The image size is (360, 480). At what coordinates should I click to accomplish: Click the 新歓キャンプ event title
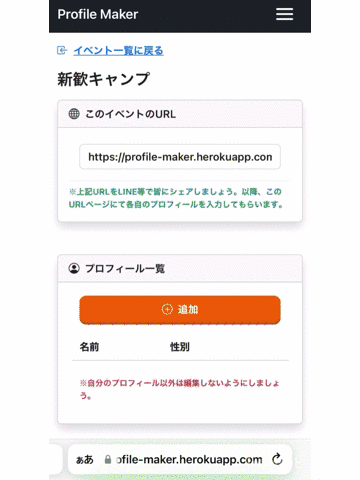[x=104, y=79]
